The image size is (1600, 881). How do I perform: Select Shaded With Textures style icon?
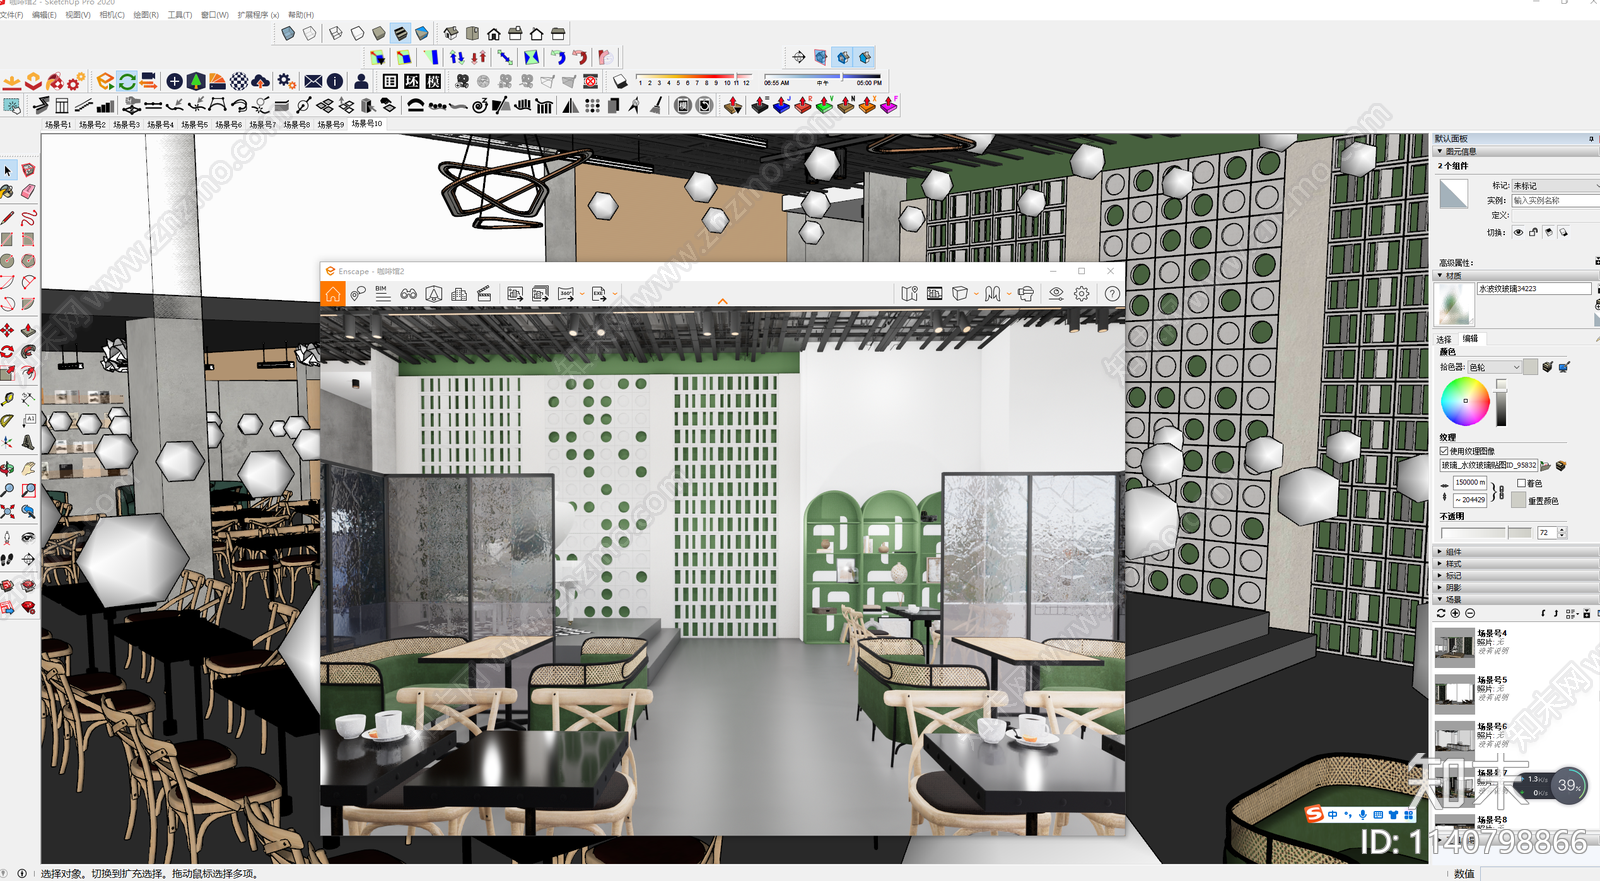tap(400, 33)
